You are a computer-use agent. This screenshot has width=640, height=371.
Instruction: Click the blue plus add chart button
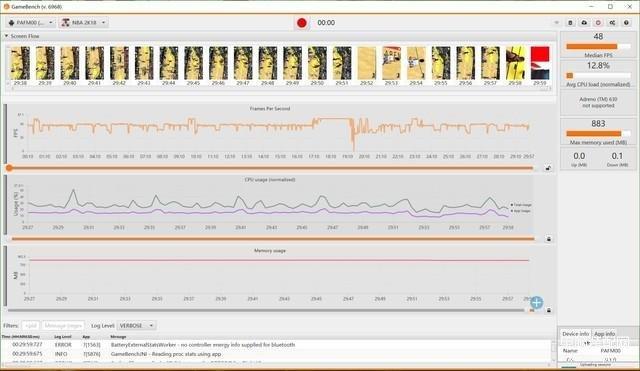(537, 302)
